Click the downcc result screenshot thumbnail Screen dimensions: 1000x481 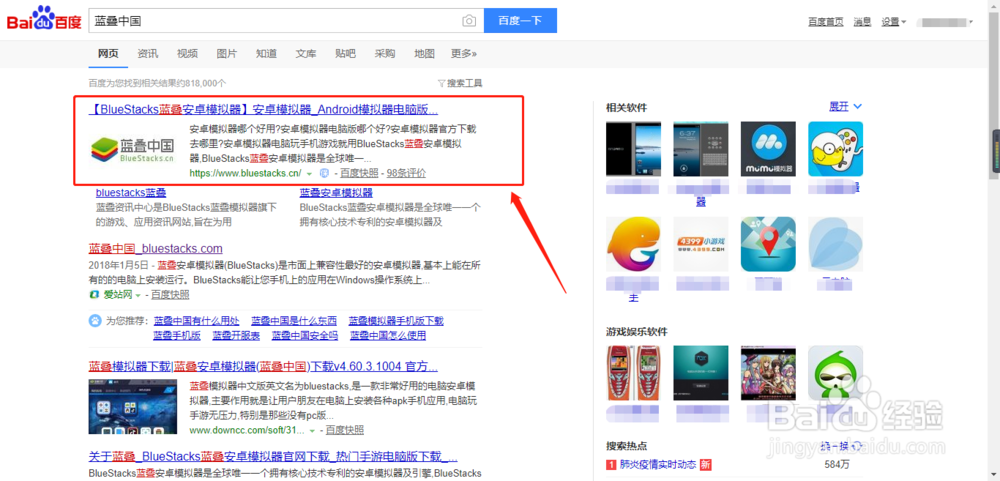133,406
